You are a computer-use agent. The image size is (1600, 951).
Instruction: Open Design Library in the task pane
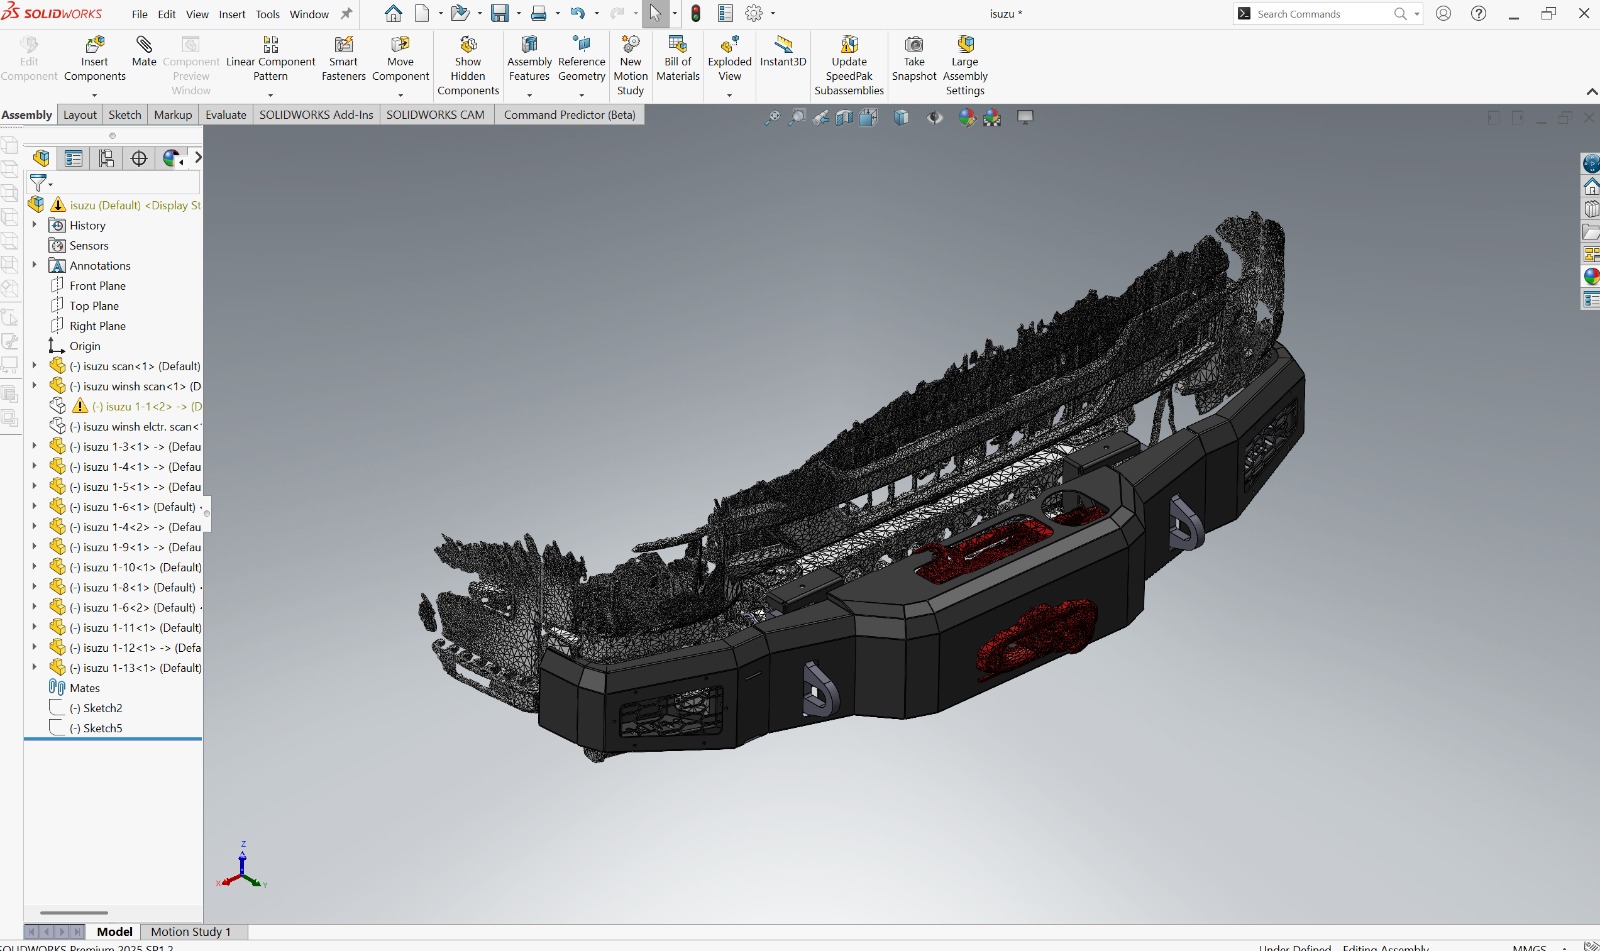pos(1591,209)
